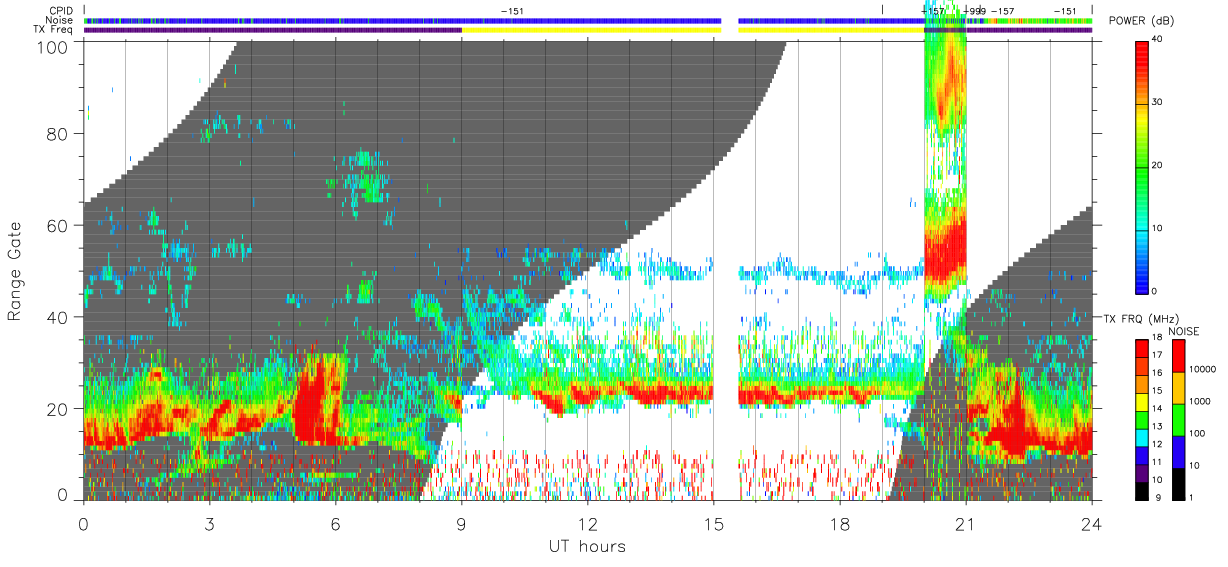Click the 'UT hours' x-axis title

tap(586, 547)
